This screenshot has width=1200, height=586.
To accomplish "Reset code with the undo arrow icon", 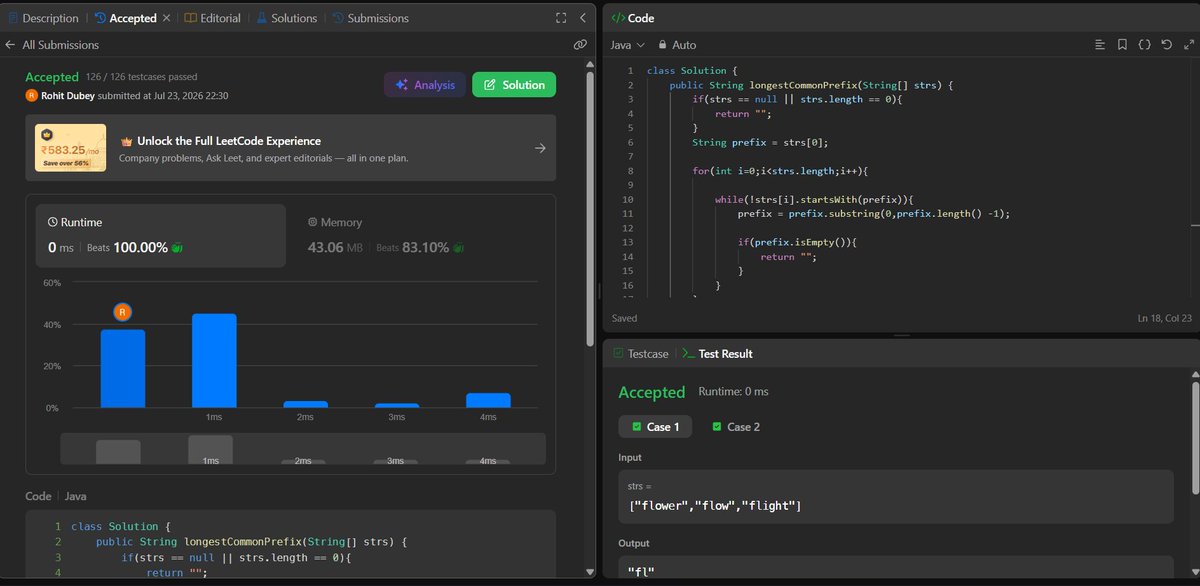I will 1166,45.
